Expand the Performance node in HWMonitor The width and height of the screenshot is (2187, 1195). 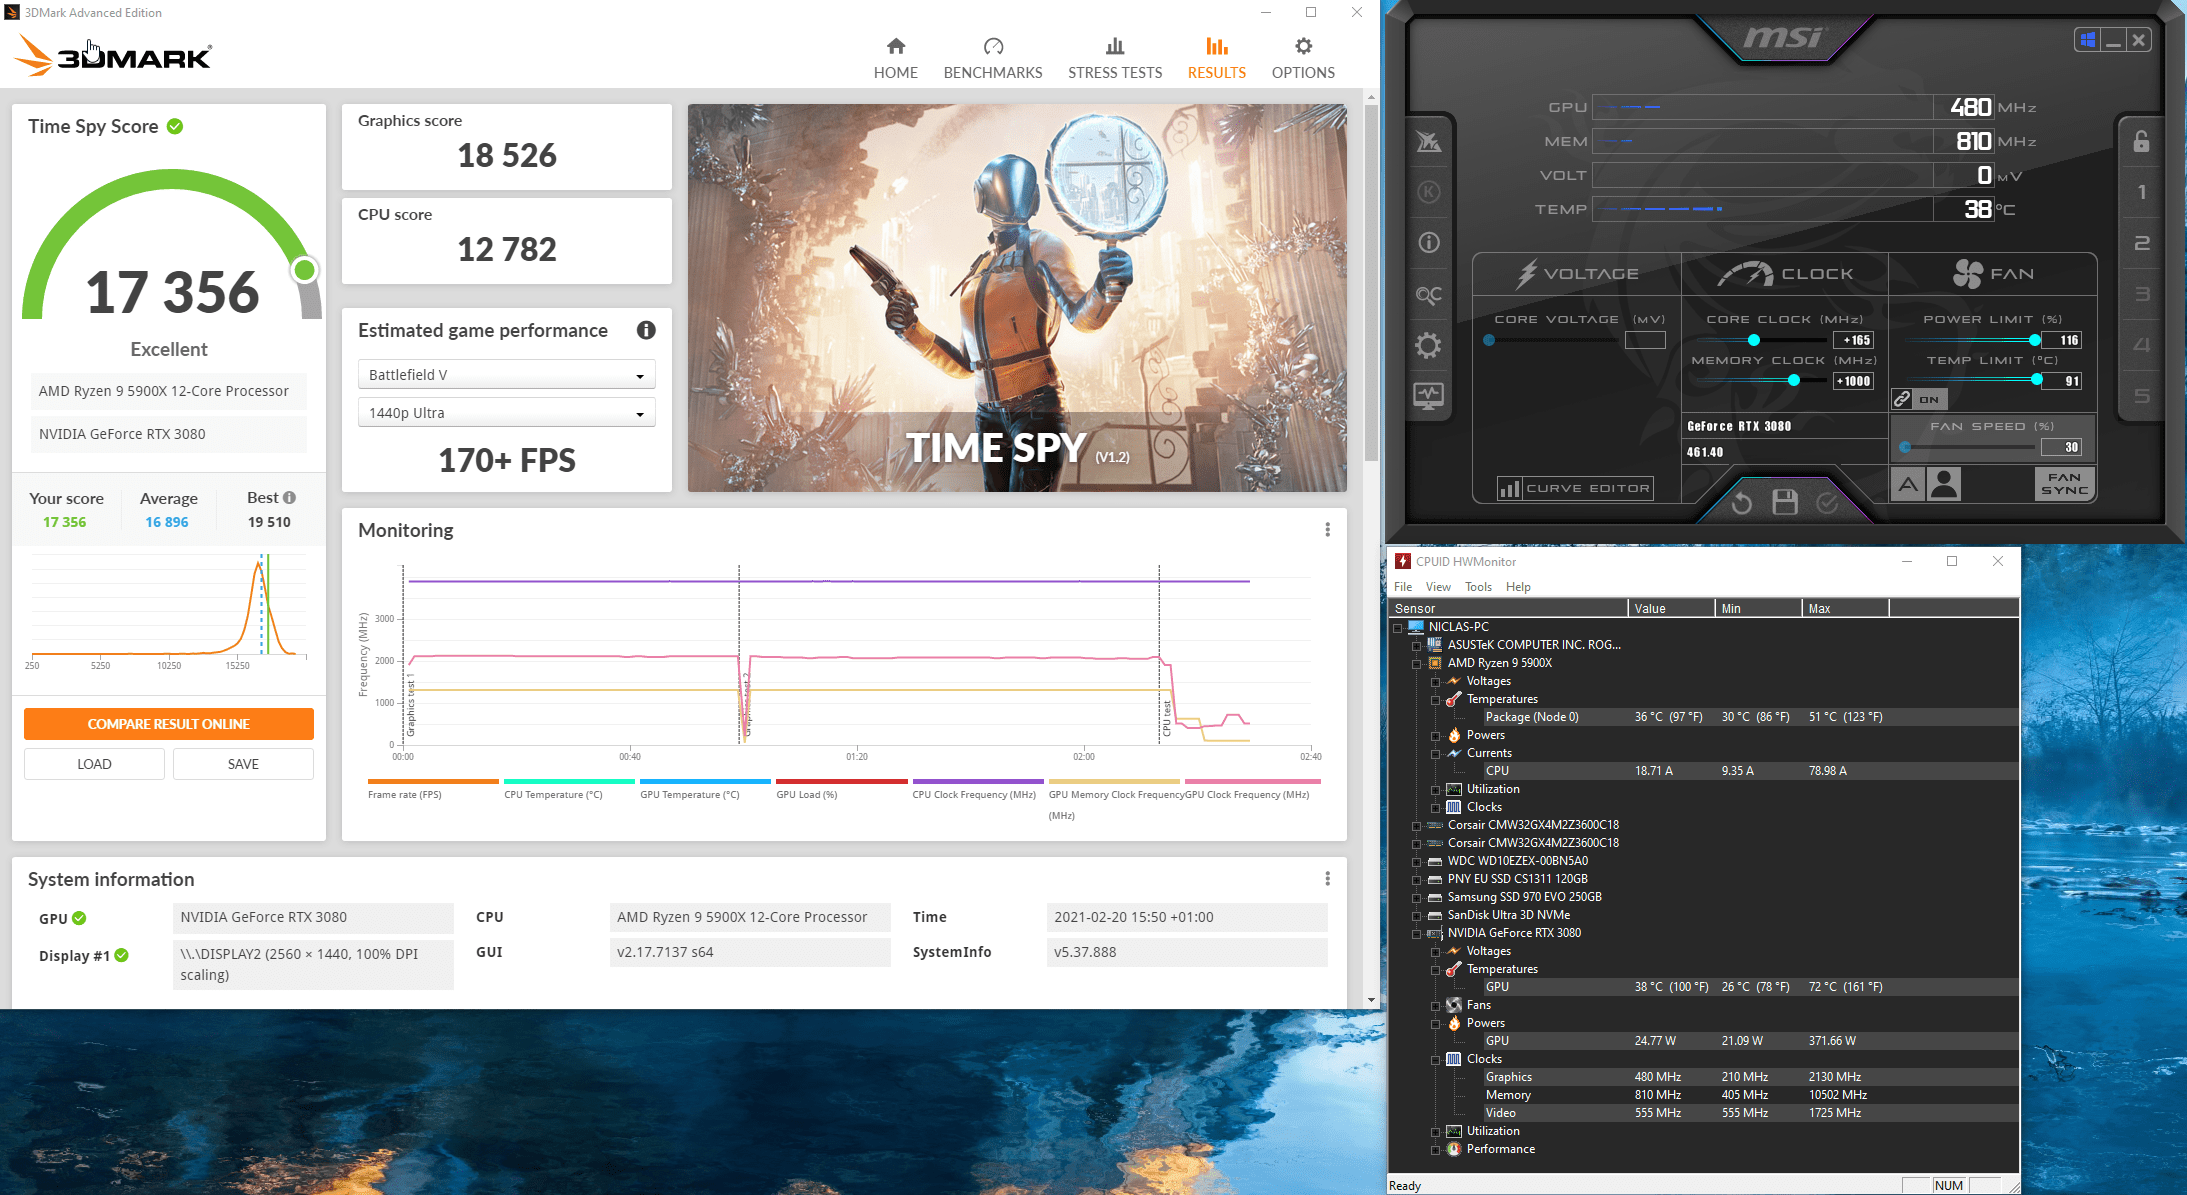pos(1435,1149)
